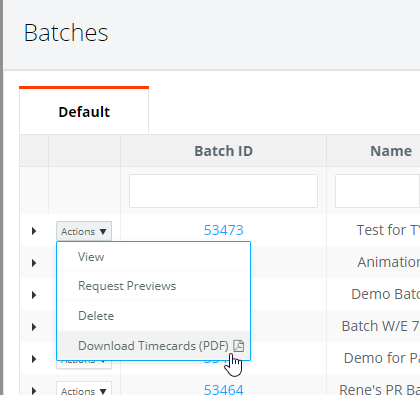420x395 pixels.
Task: Focus the Batch ID filter field
Action: point(223,191)
